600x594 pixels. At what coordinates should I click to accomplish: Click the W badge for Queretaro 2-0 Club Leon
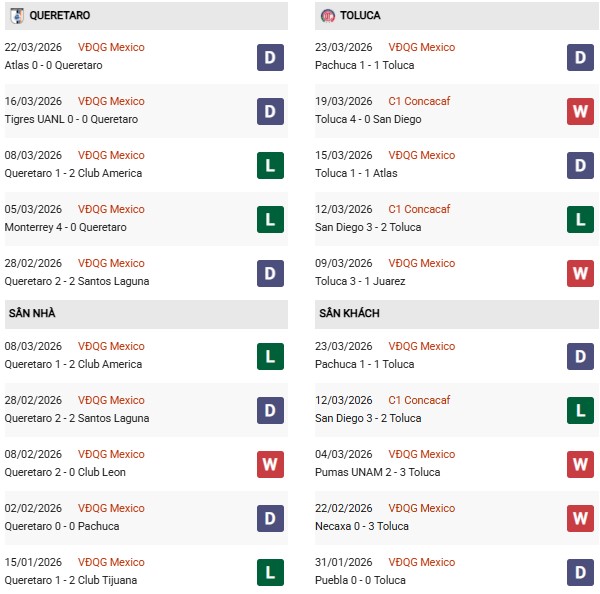(270, 464)
